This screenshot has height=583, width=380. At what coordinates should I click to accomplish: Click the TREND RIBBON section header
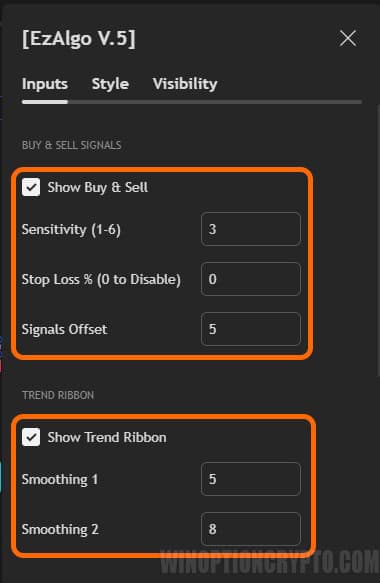pos(58,395)
